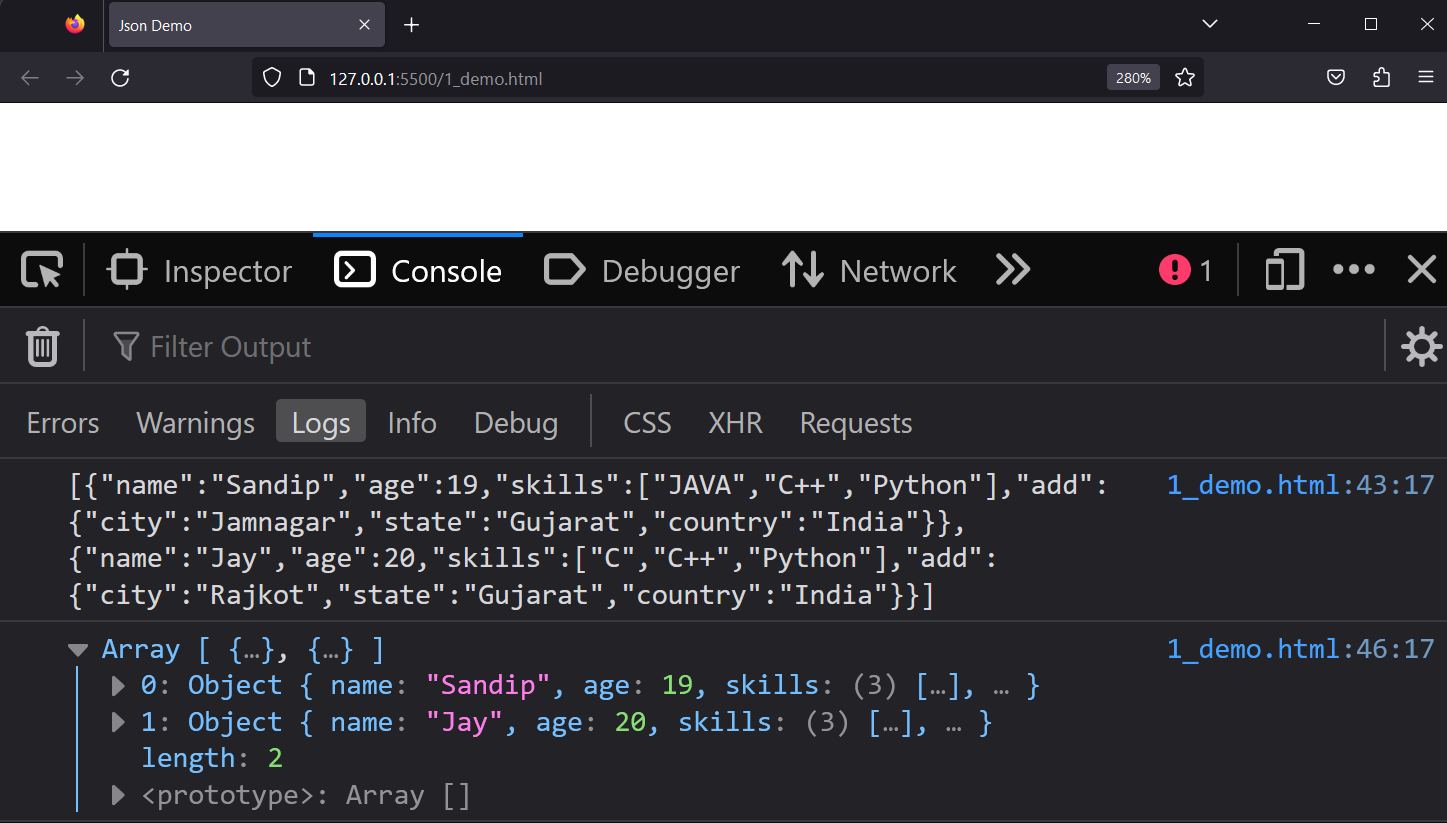The height and width of the screenshot is (823, 1447).
Task: Click the red error count badge
Action: click(1186, 270)
